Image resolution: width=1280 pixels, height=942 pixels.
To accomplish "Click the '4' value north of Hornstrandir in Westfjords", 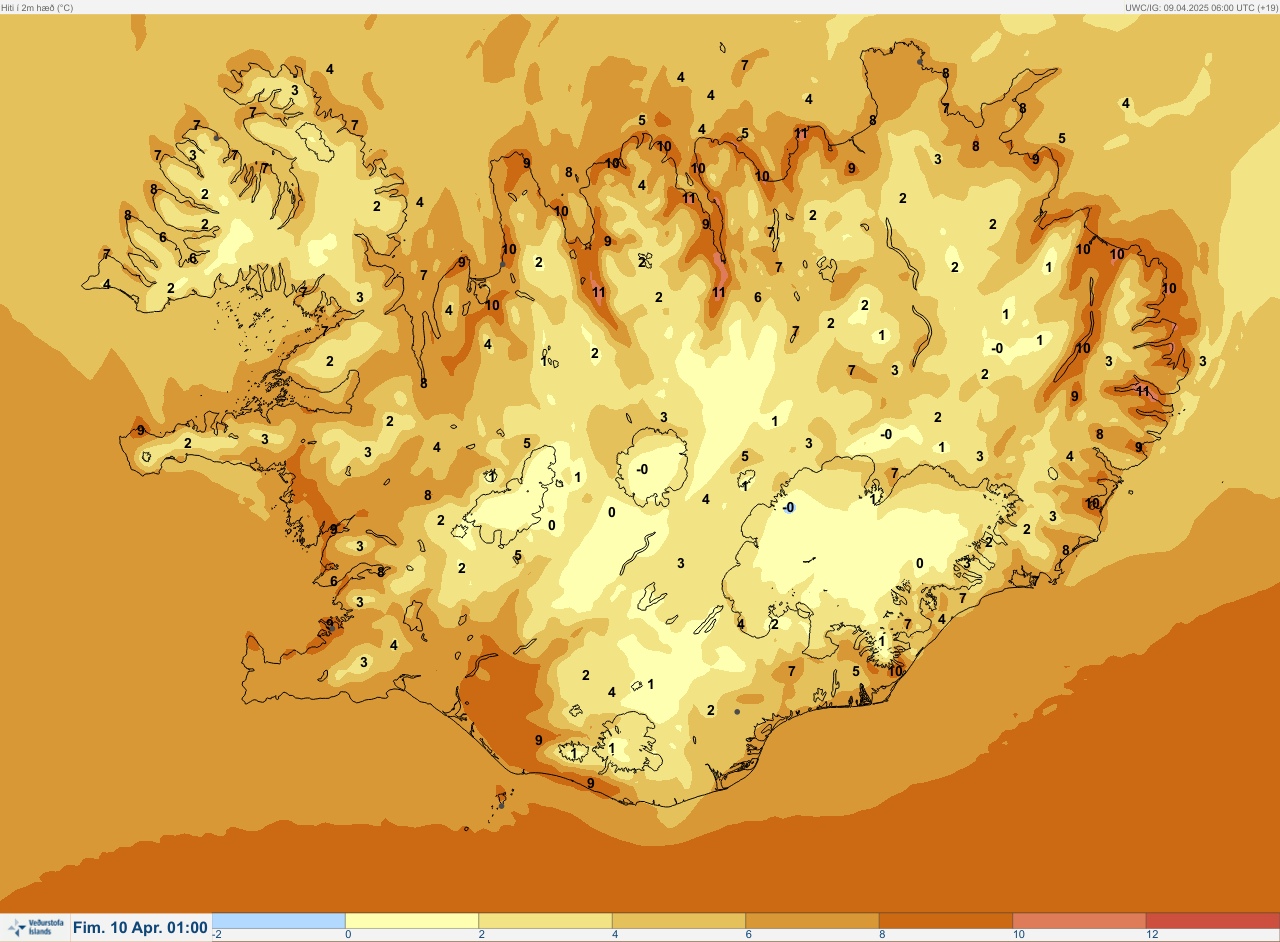I will [x=330, y=69].
